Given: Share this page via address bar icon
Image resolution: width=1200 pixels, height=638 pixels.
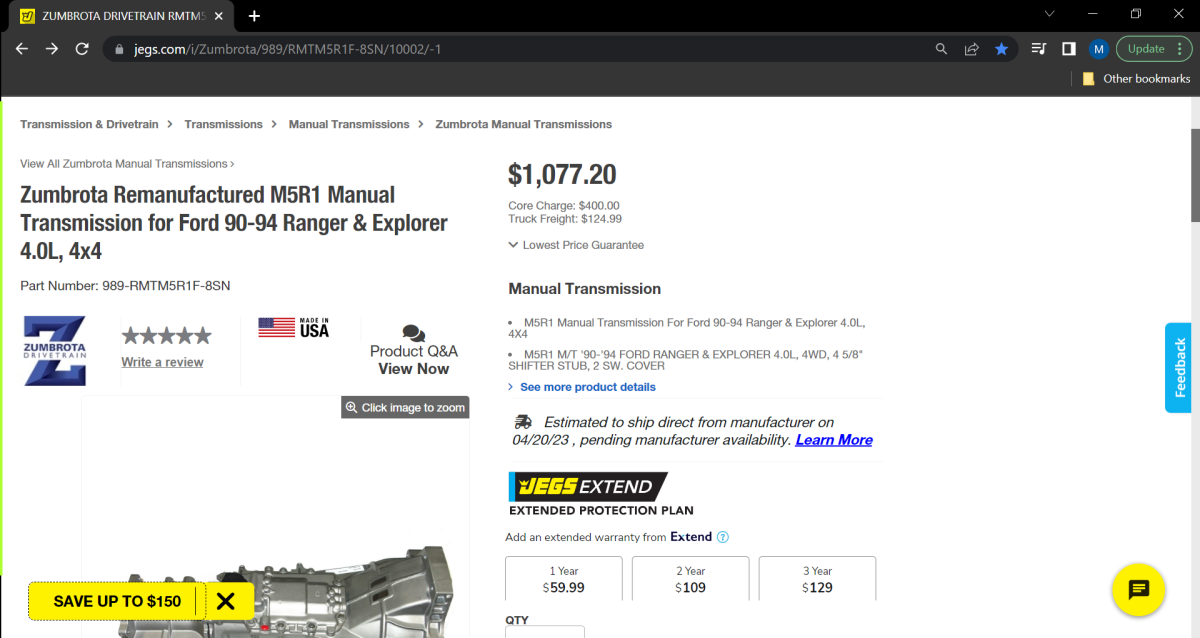Looking at the screenshot, I should (x=971, y=48).
